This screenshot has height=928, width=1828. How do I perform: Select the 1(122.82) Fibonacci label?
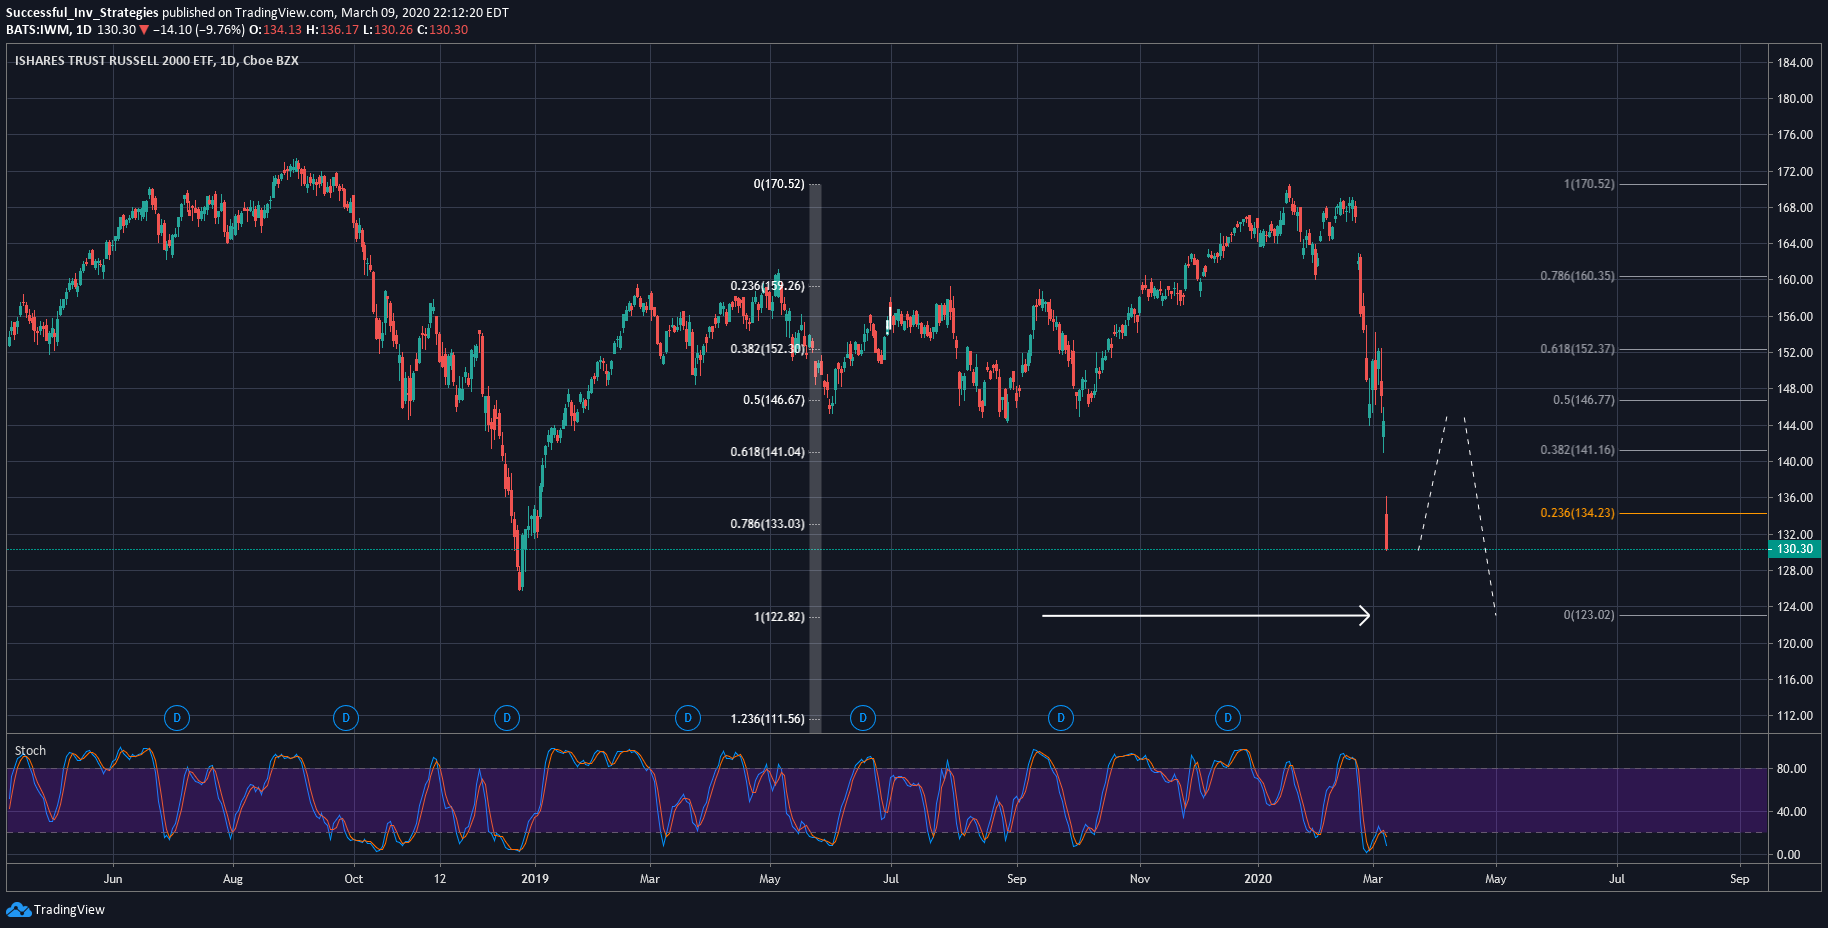[x=779, y=617]
